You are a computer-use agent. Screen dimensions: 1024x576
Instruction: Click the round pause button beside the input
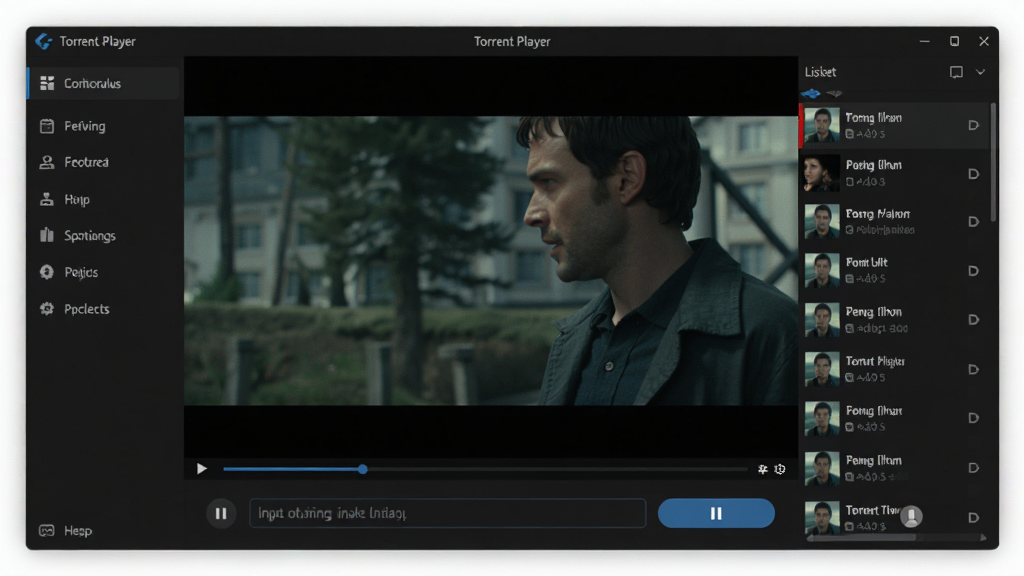click(221, 513)
